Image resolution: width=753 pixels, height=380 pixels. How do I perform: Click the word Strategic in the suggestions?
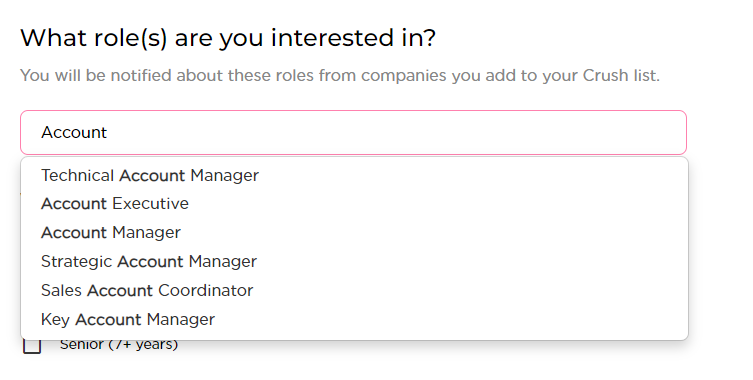click(77, 262)
